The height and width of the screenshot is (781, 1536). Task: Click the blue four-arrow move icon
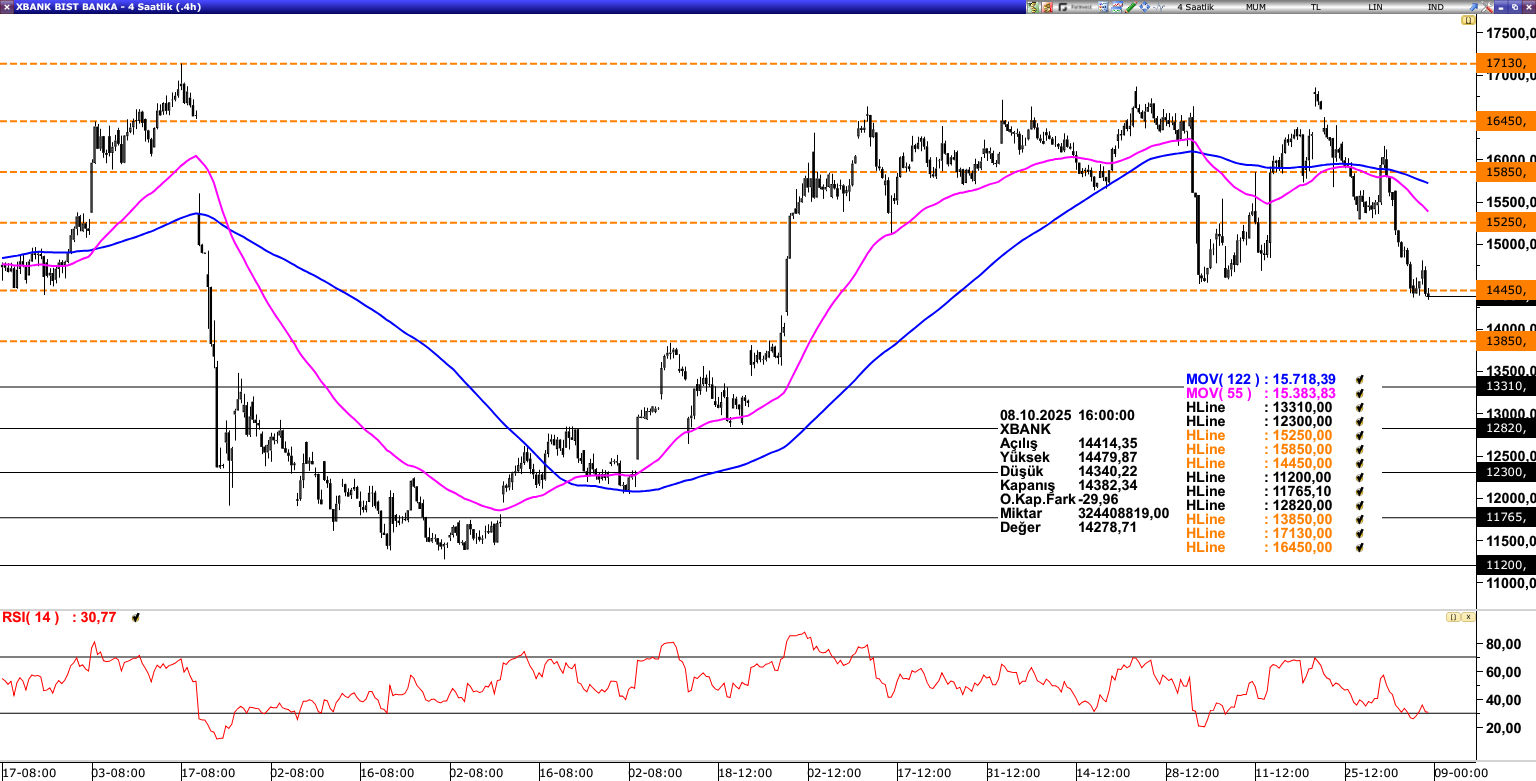click(x=1145, y=7)
